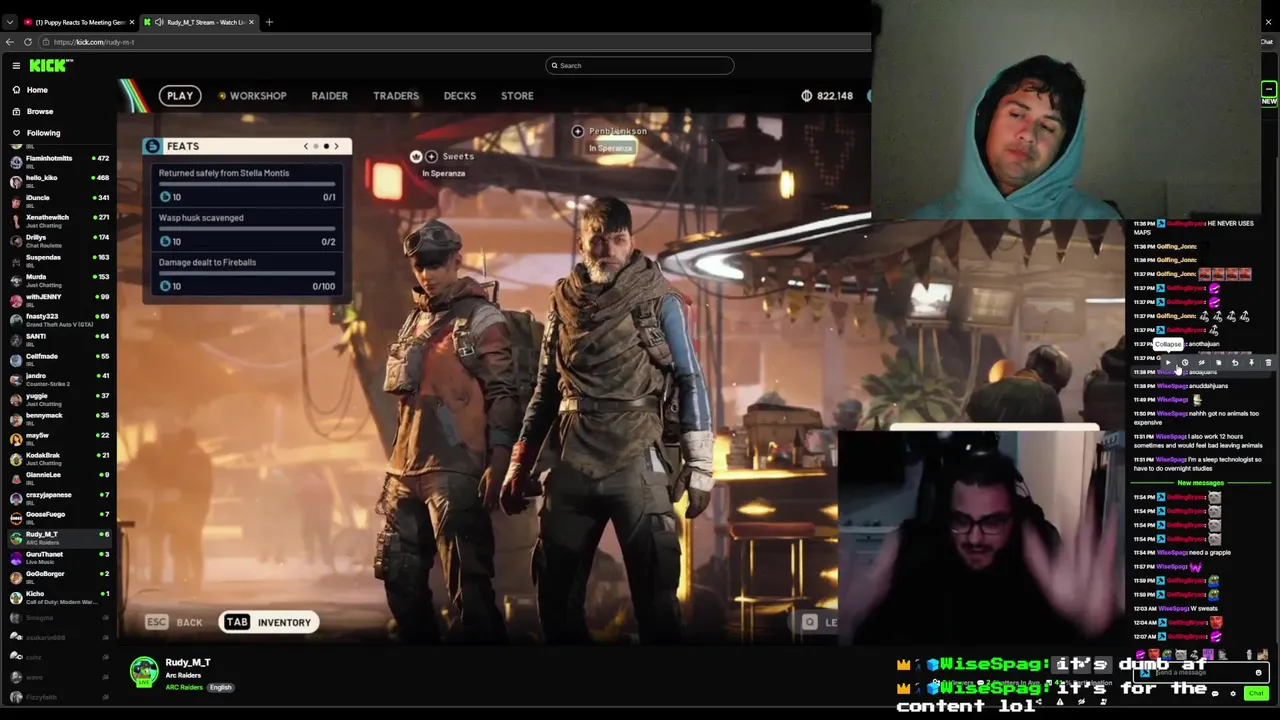Open the DECKS game tab
Viewport: 1280px width, 720px height.
coord(460,96)
